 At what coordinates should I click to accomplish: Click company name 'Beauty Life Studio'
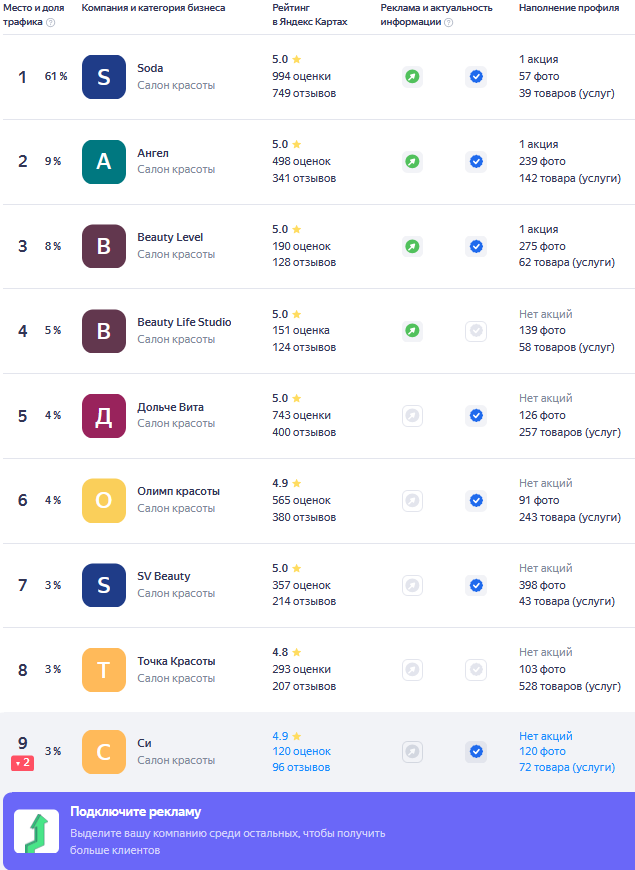184,322
